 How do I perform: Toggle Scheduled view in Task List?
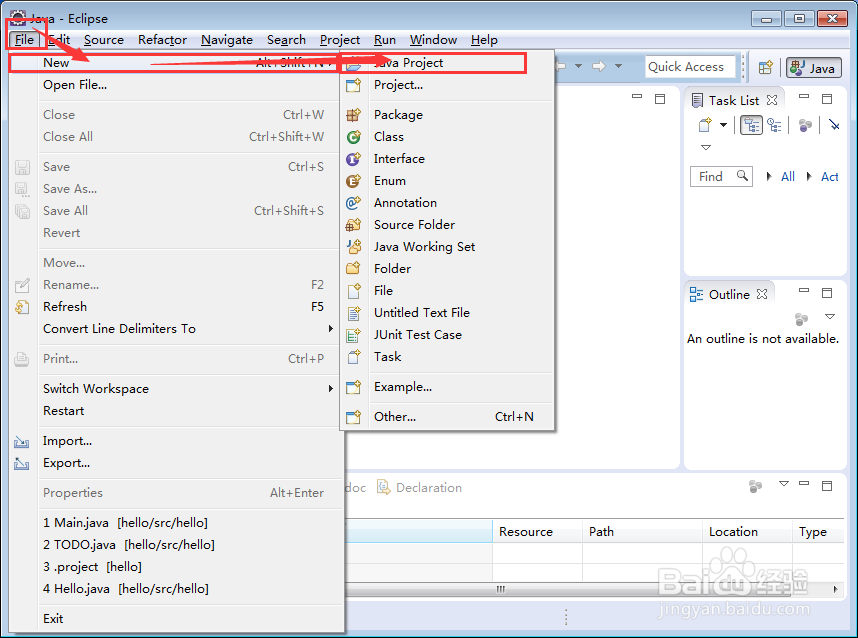click(774, 125)
